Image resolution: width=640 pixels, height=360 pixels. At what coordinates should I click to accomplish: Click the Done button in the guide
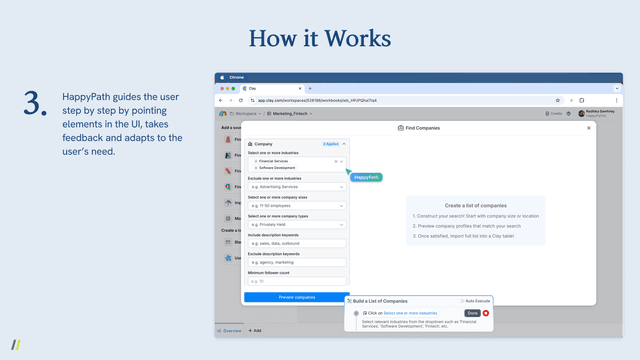coord(472,313)
